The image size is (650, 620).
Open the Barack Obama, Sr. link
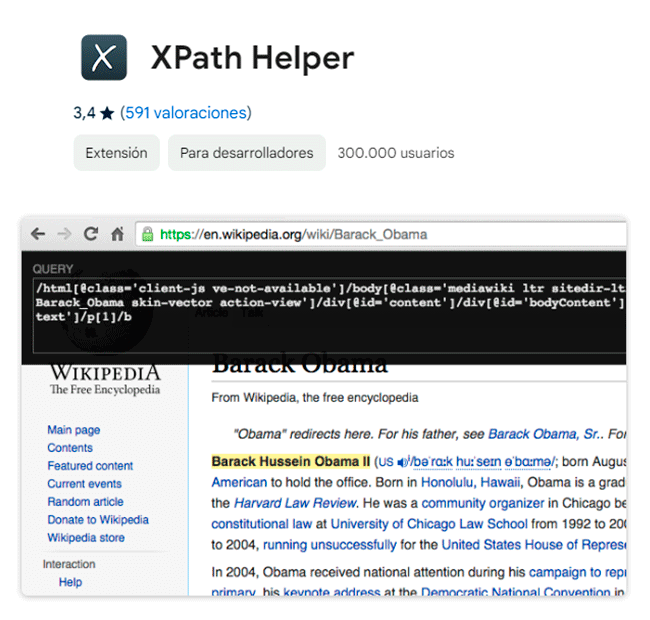544,434
